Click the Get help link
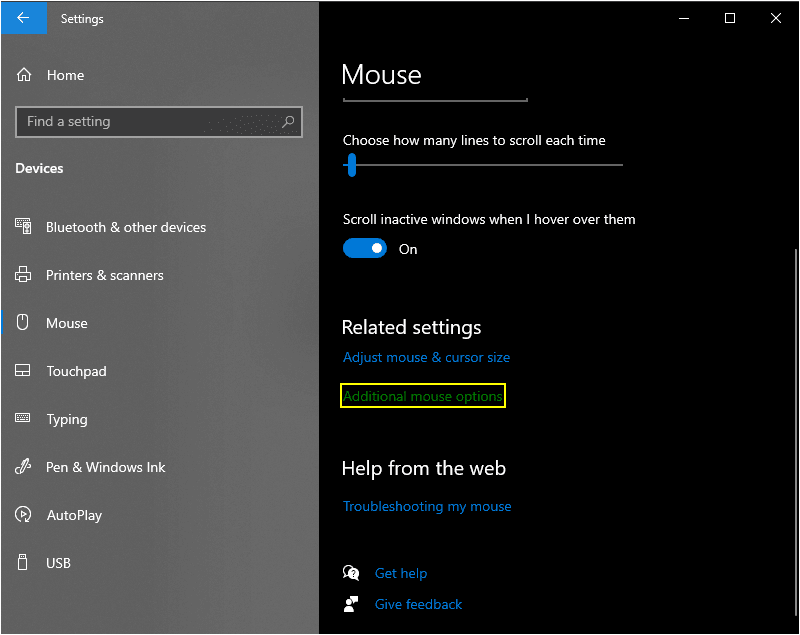This screenshot has height=635, width=800. coord(401,573)
